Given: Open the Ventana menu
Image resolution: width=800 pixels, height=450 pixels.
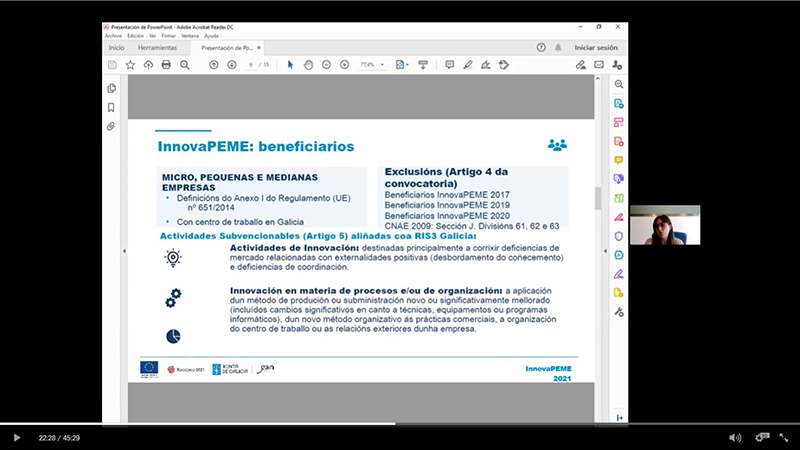Looking at the screenshot, I should pos(190,36).
